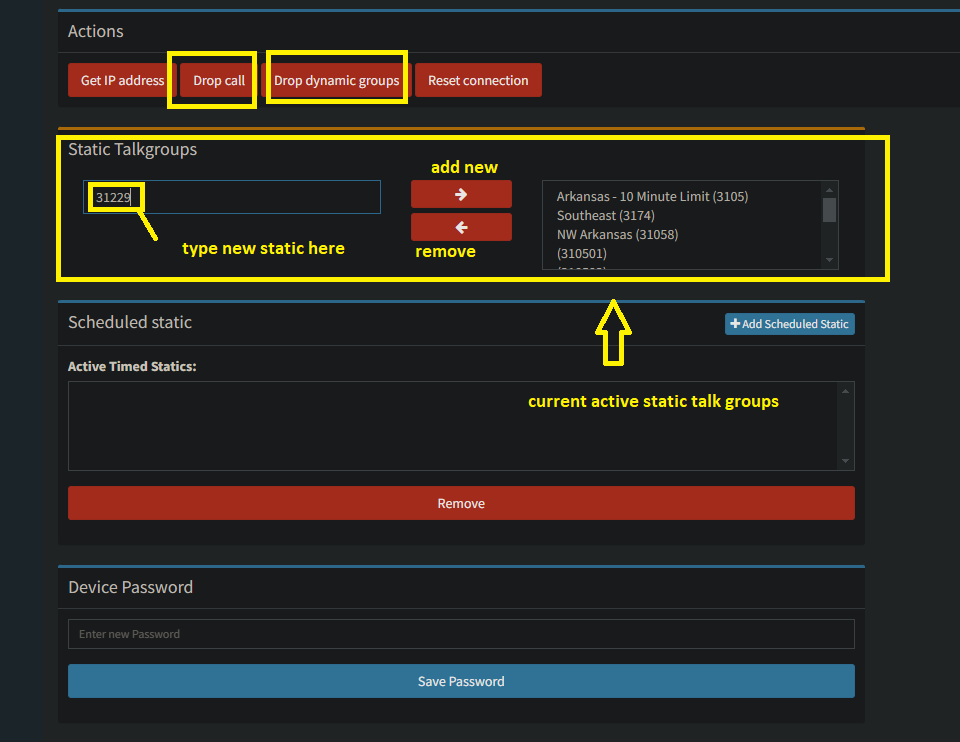Select the Southeast (3174) talkgroup
The width and height of the screenshot is (960, 742).
click(x=606, y=215)
